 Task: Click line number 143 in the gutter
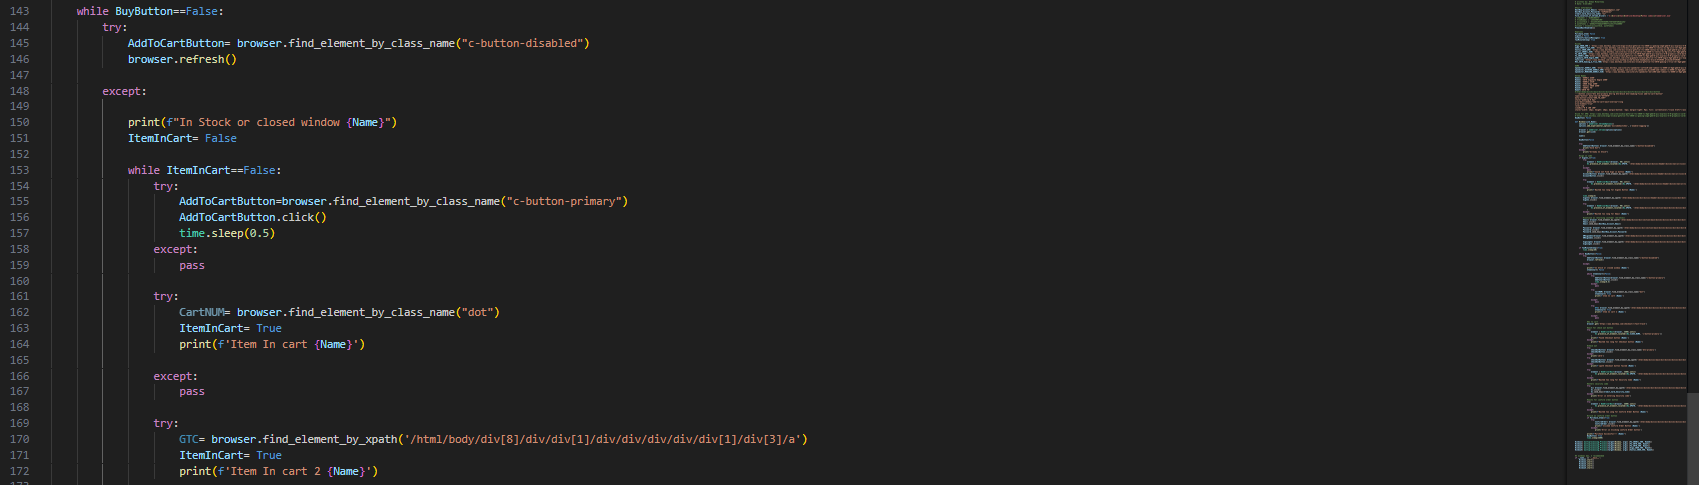click(x=19, y=11)
